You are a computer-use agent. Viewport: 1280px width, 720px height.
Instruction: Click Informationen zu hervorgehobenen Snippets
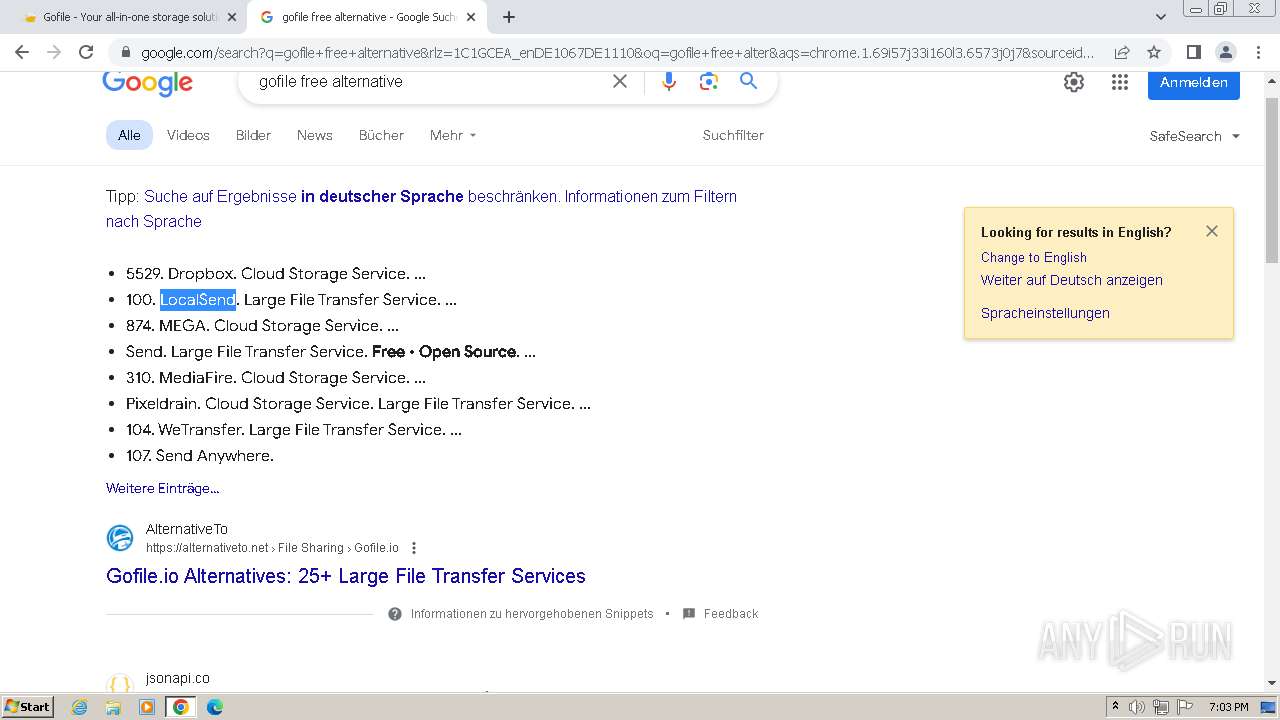point(531,614)
